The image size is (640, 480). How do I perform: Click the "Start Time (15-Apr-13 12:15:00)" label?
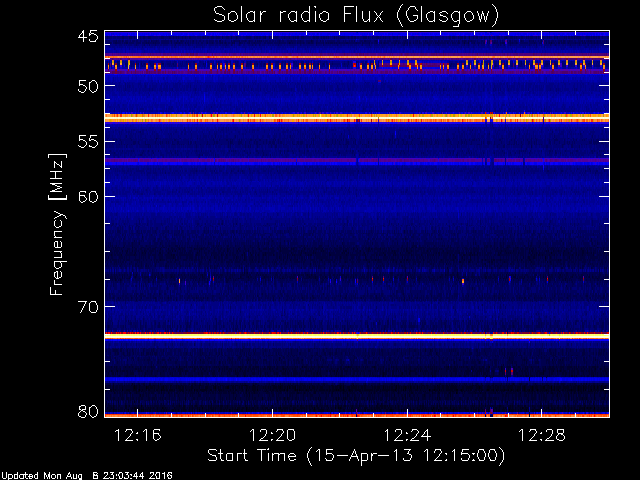tap(356, 456)
